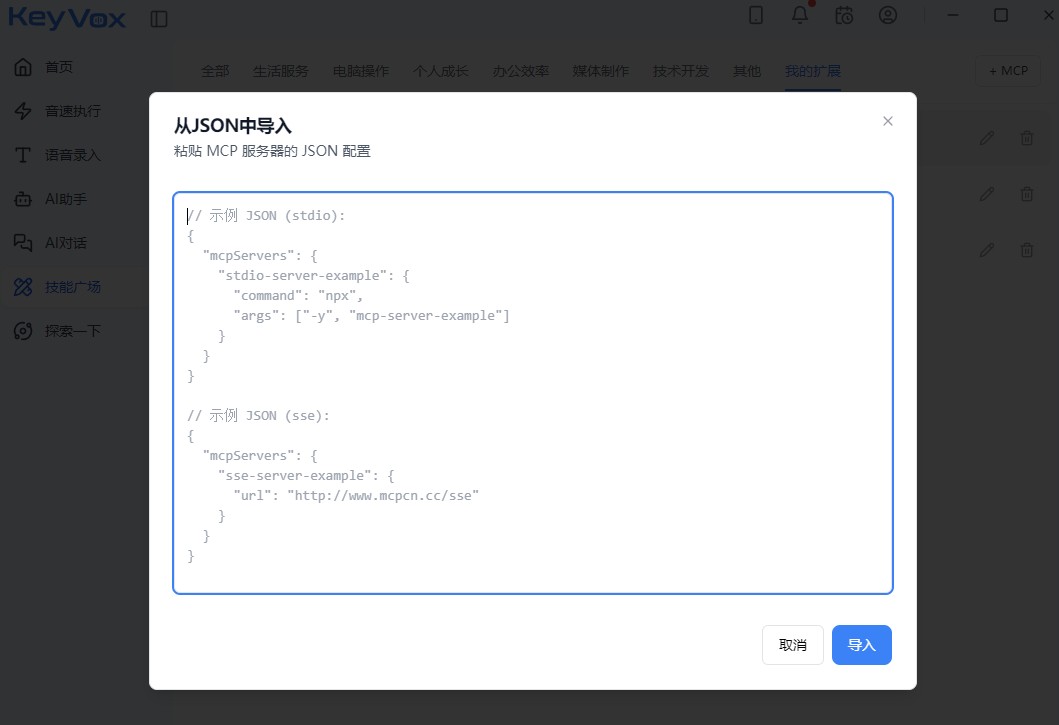1059x725 pixels.
Task: Open 探索一下 in the sidebar
Action: [x=74, y=330]
